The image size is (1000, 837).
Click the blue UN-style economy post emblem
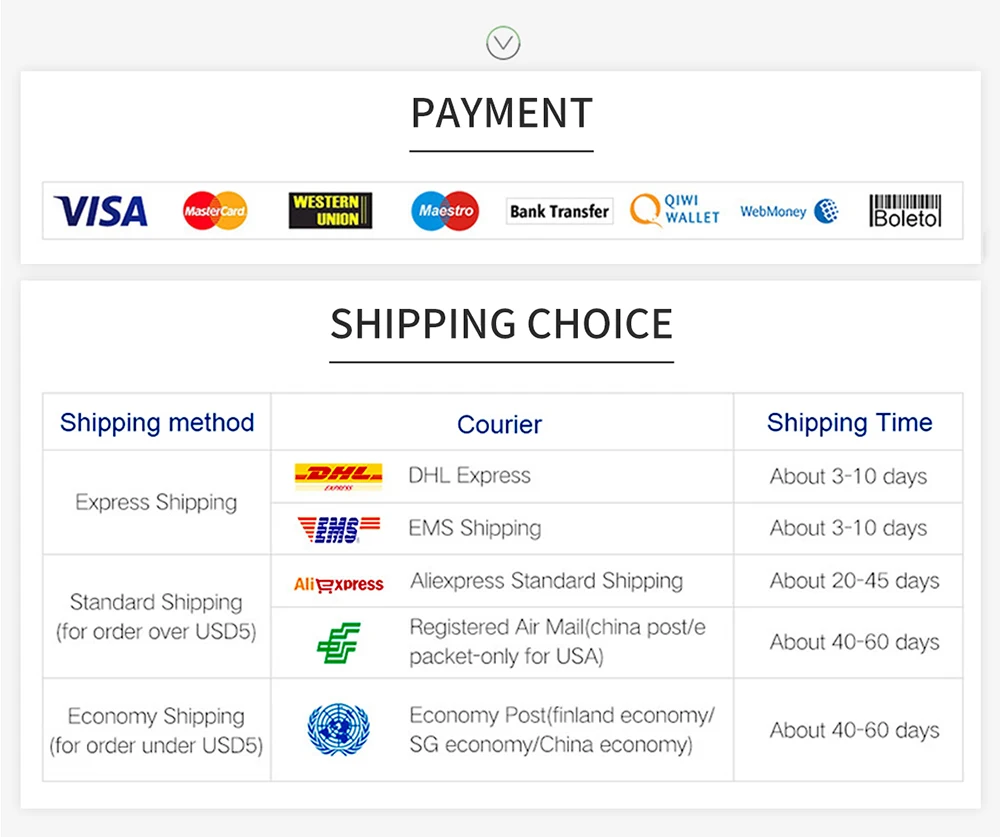(x=338, y=729)
